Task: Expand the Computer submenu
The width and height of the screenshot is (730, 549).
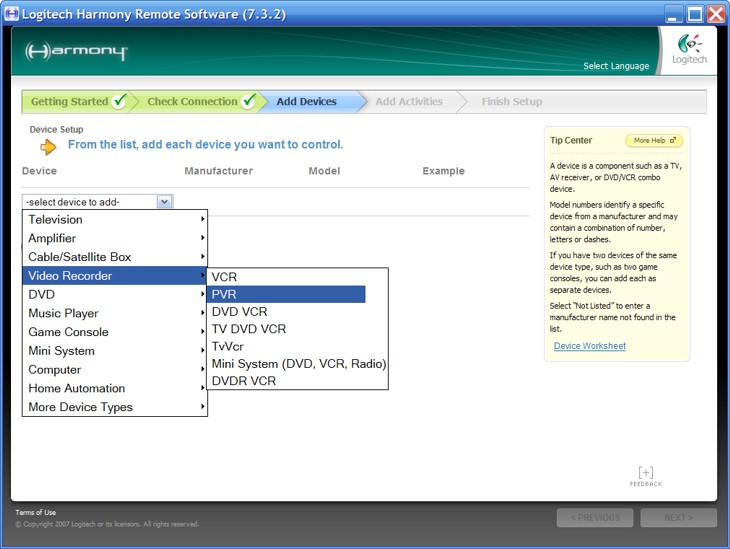Action: point(115,369)
